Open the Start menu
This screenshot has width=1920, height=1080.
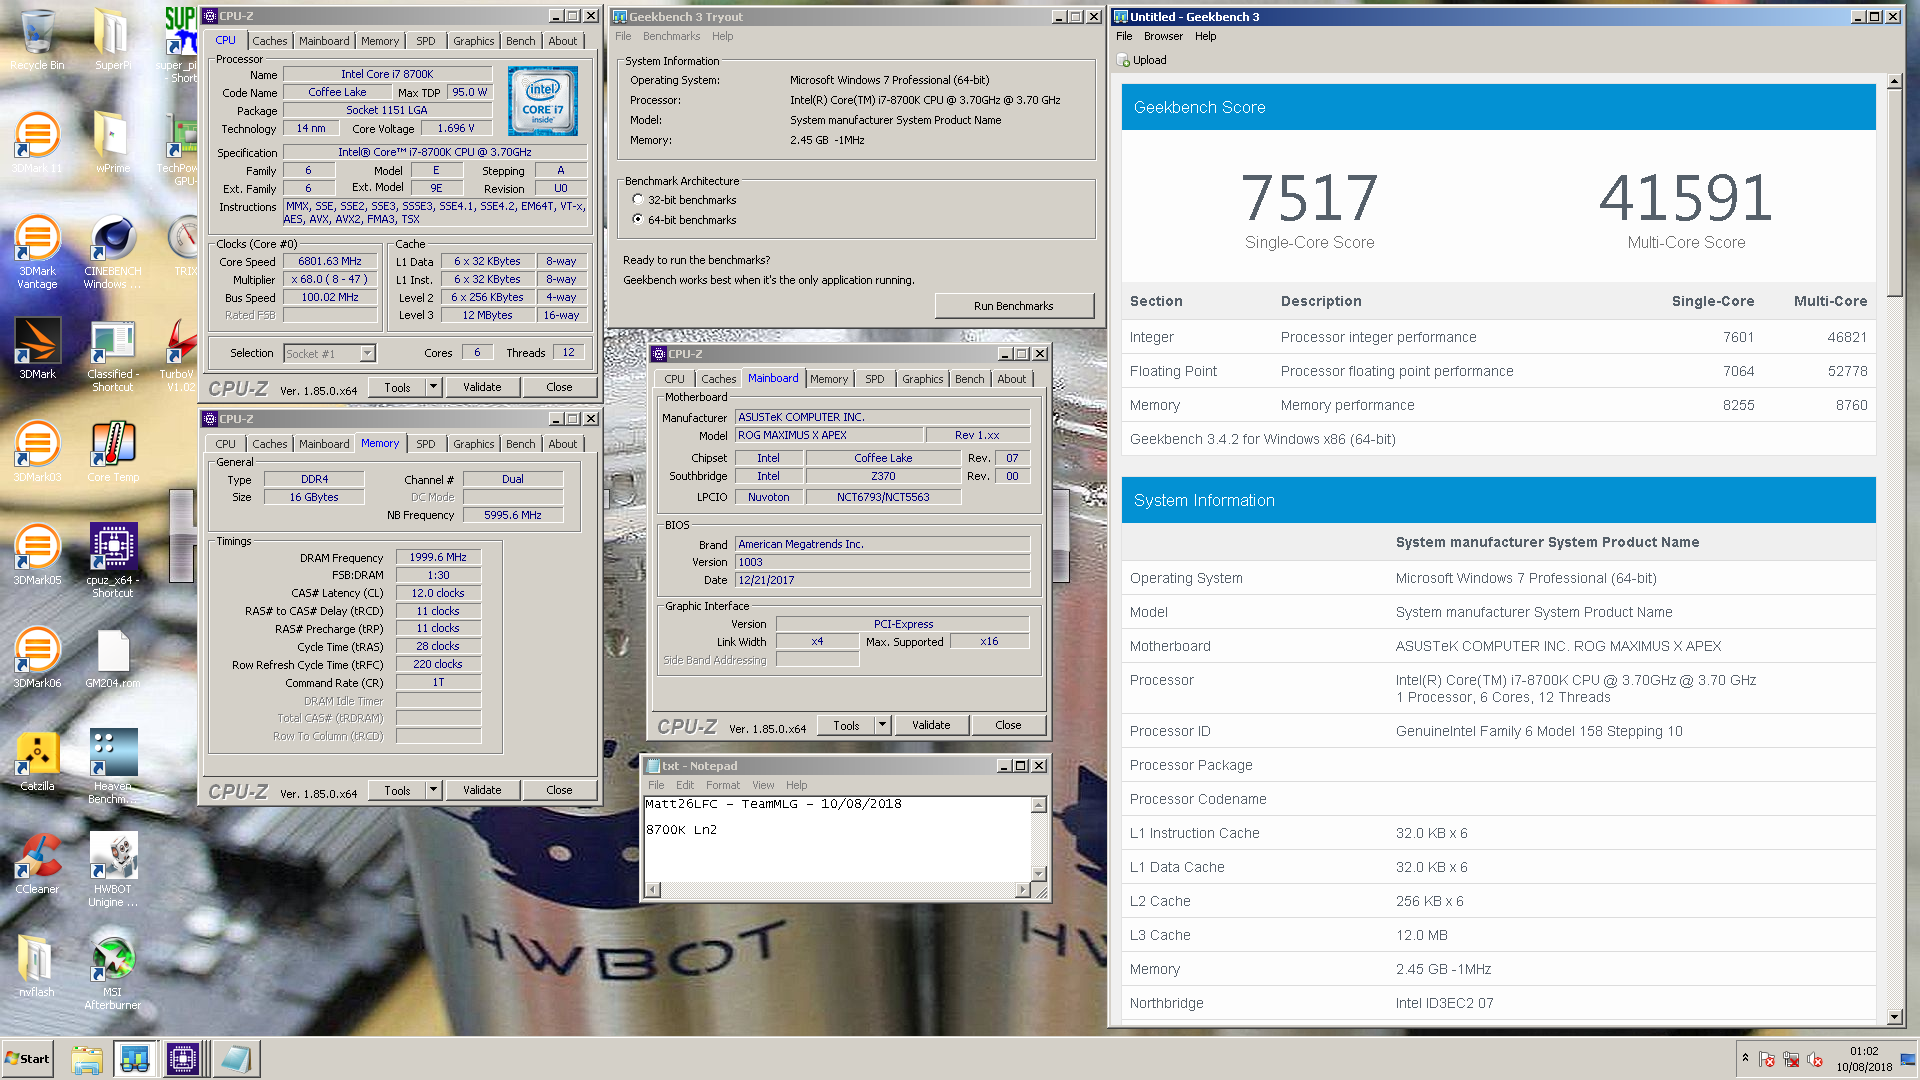coord(28,1059)
